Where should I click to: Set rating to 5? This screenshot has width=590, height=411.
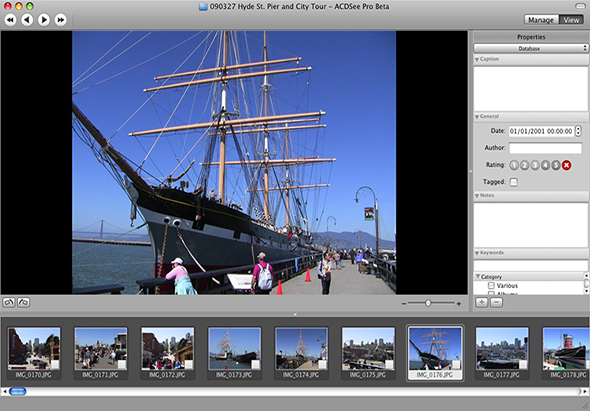coord(556,165)
